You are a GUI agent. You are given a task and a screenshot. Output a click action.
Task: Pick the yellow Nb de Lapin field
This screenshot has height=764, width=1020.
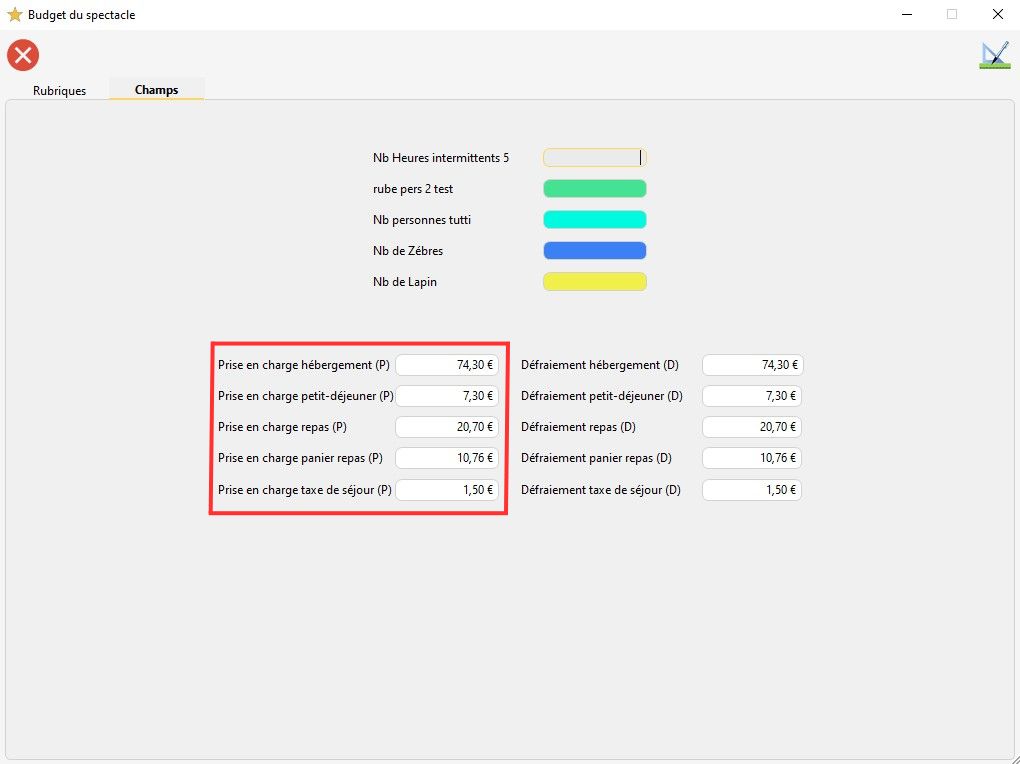click(594, 282)
